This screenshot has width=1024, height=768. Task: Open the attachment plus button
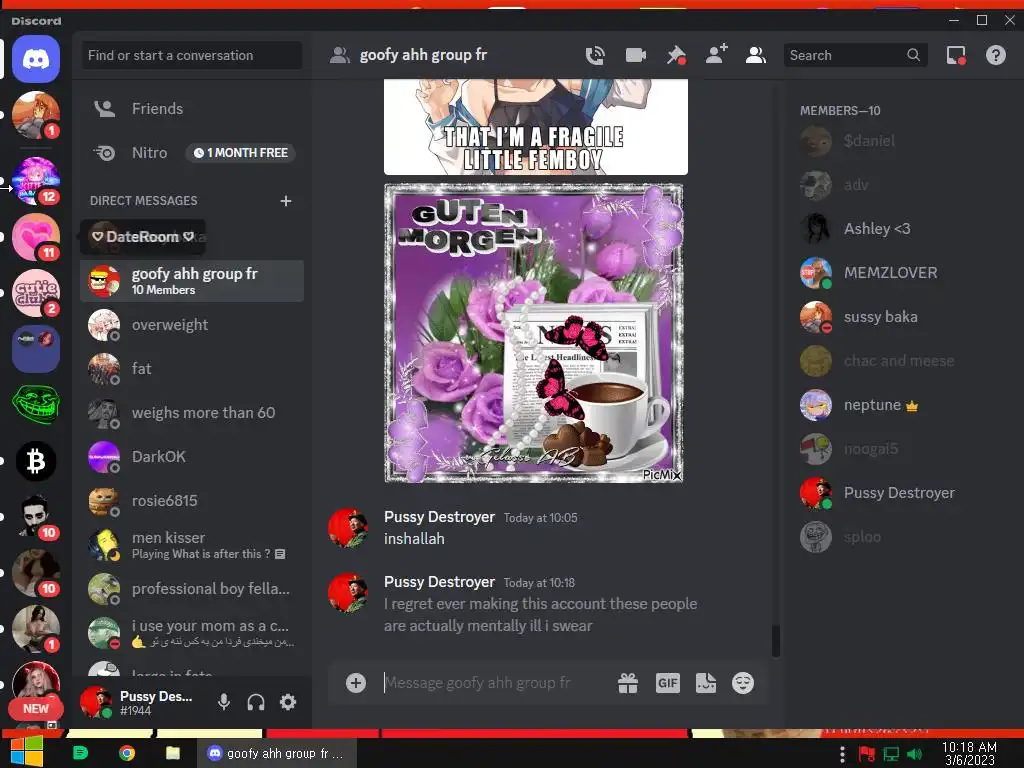[356, 683]
